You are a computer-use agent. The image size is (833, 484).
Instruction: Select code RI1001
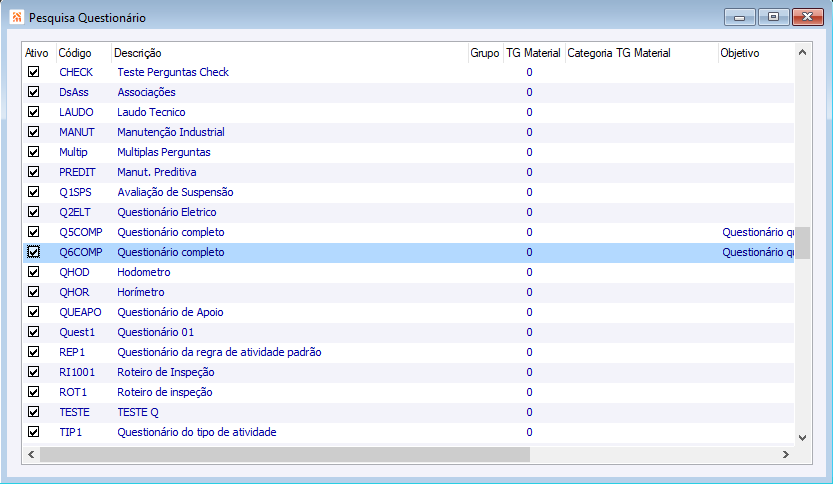tap(77, 372)
